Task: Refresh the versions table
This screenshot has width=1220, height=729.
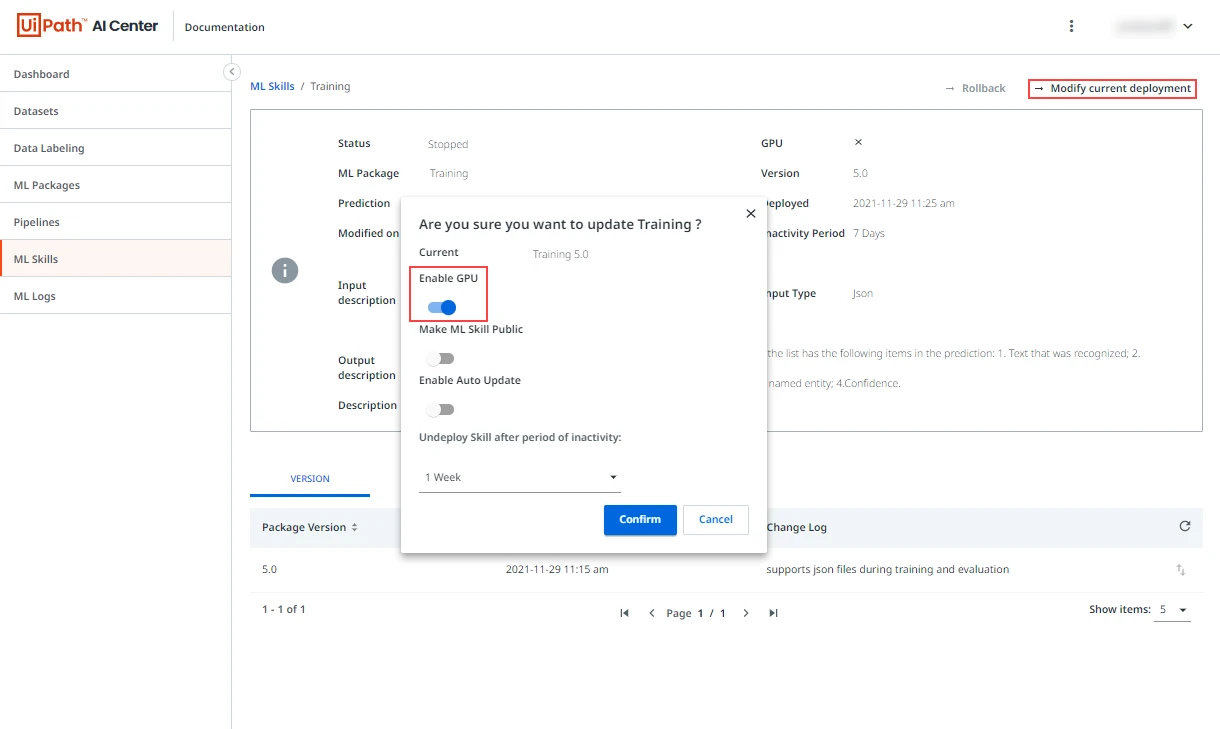Action: (x=1185, y=526)
